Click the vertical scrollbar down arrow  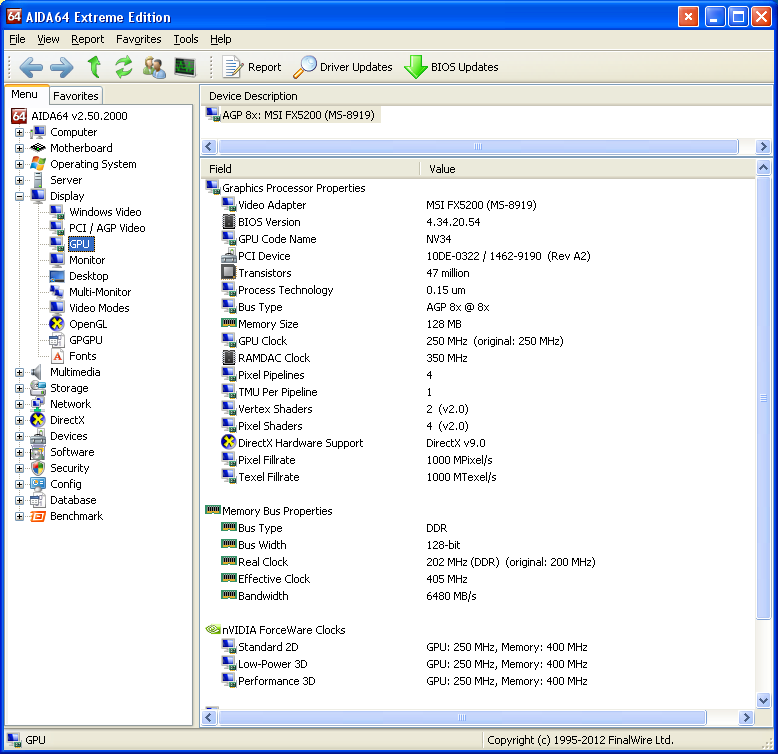pyautogui.click(x=764, y=700)
